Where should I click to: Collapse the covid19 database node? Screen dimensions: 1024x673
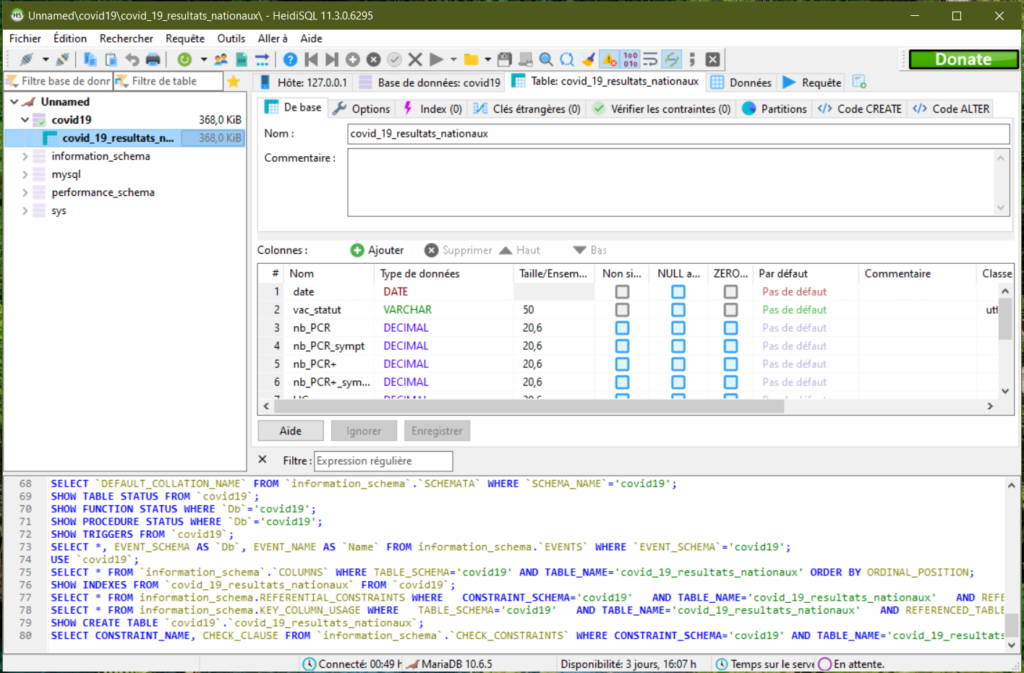[x=25, y=120]
